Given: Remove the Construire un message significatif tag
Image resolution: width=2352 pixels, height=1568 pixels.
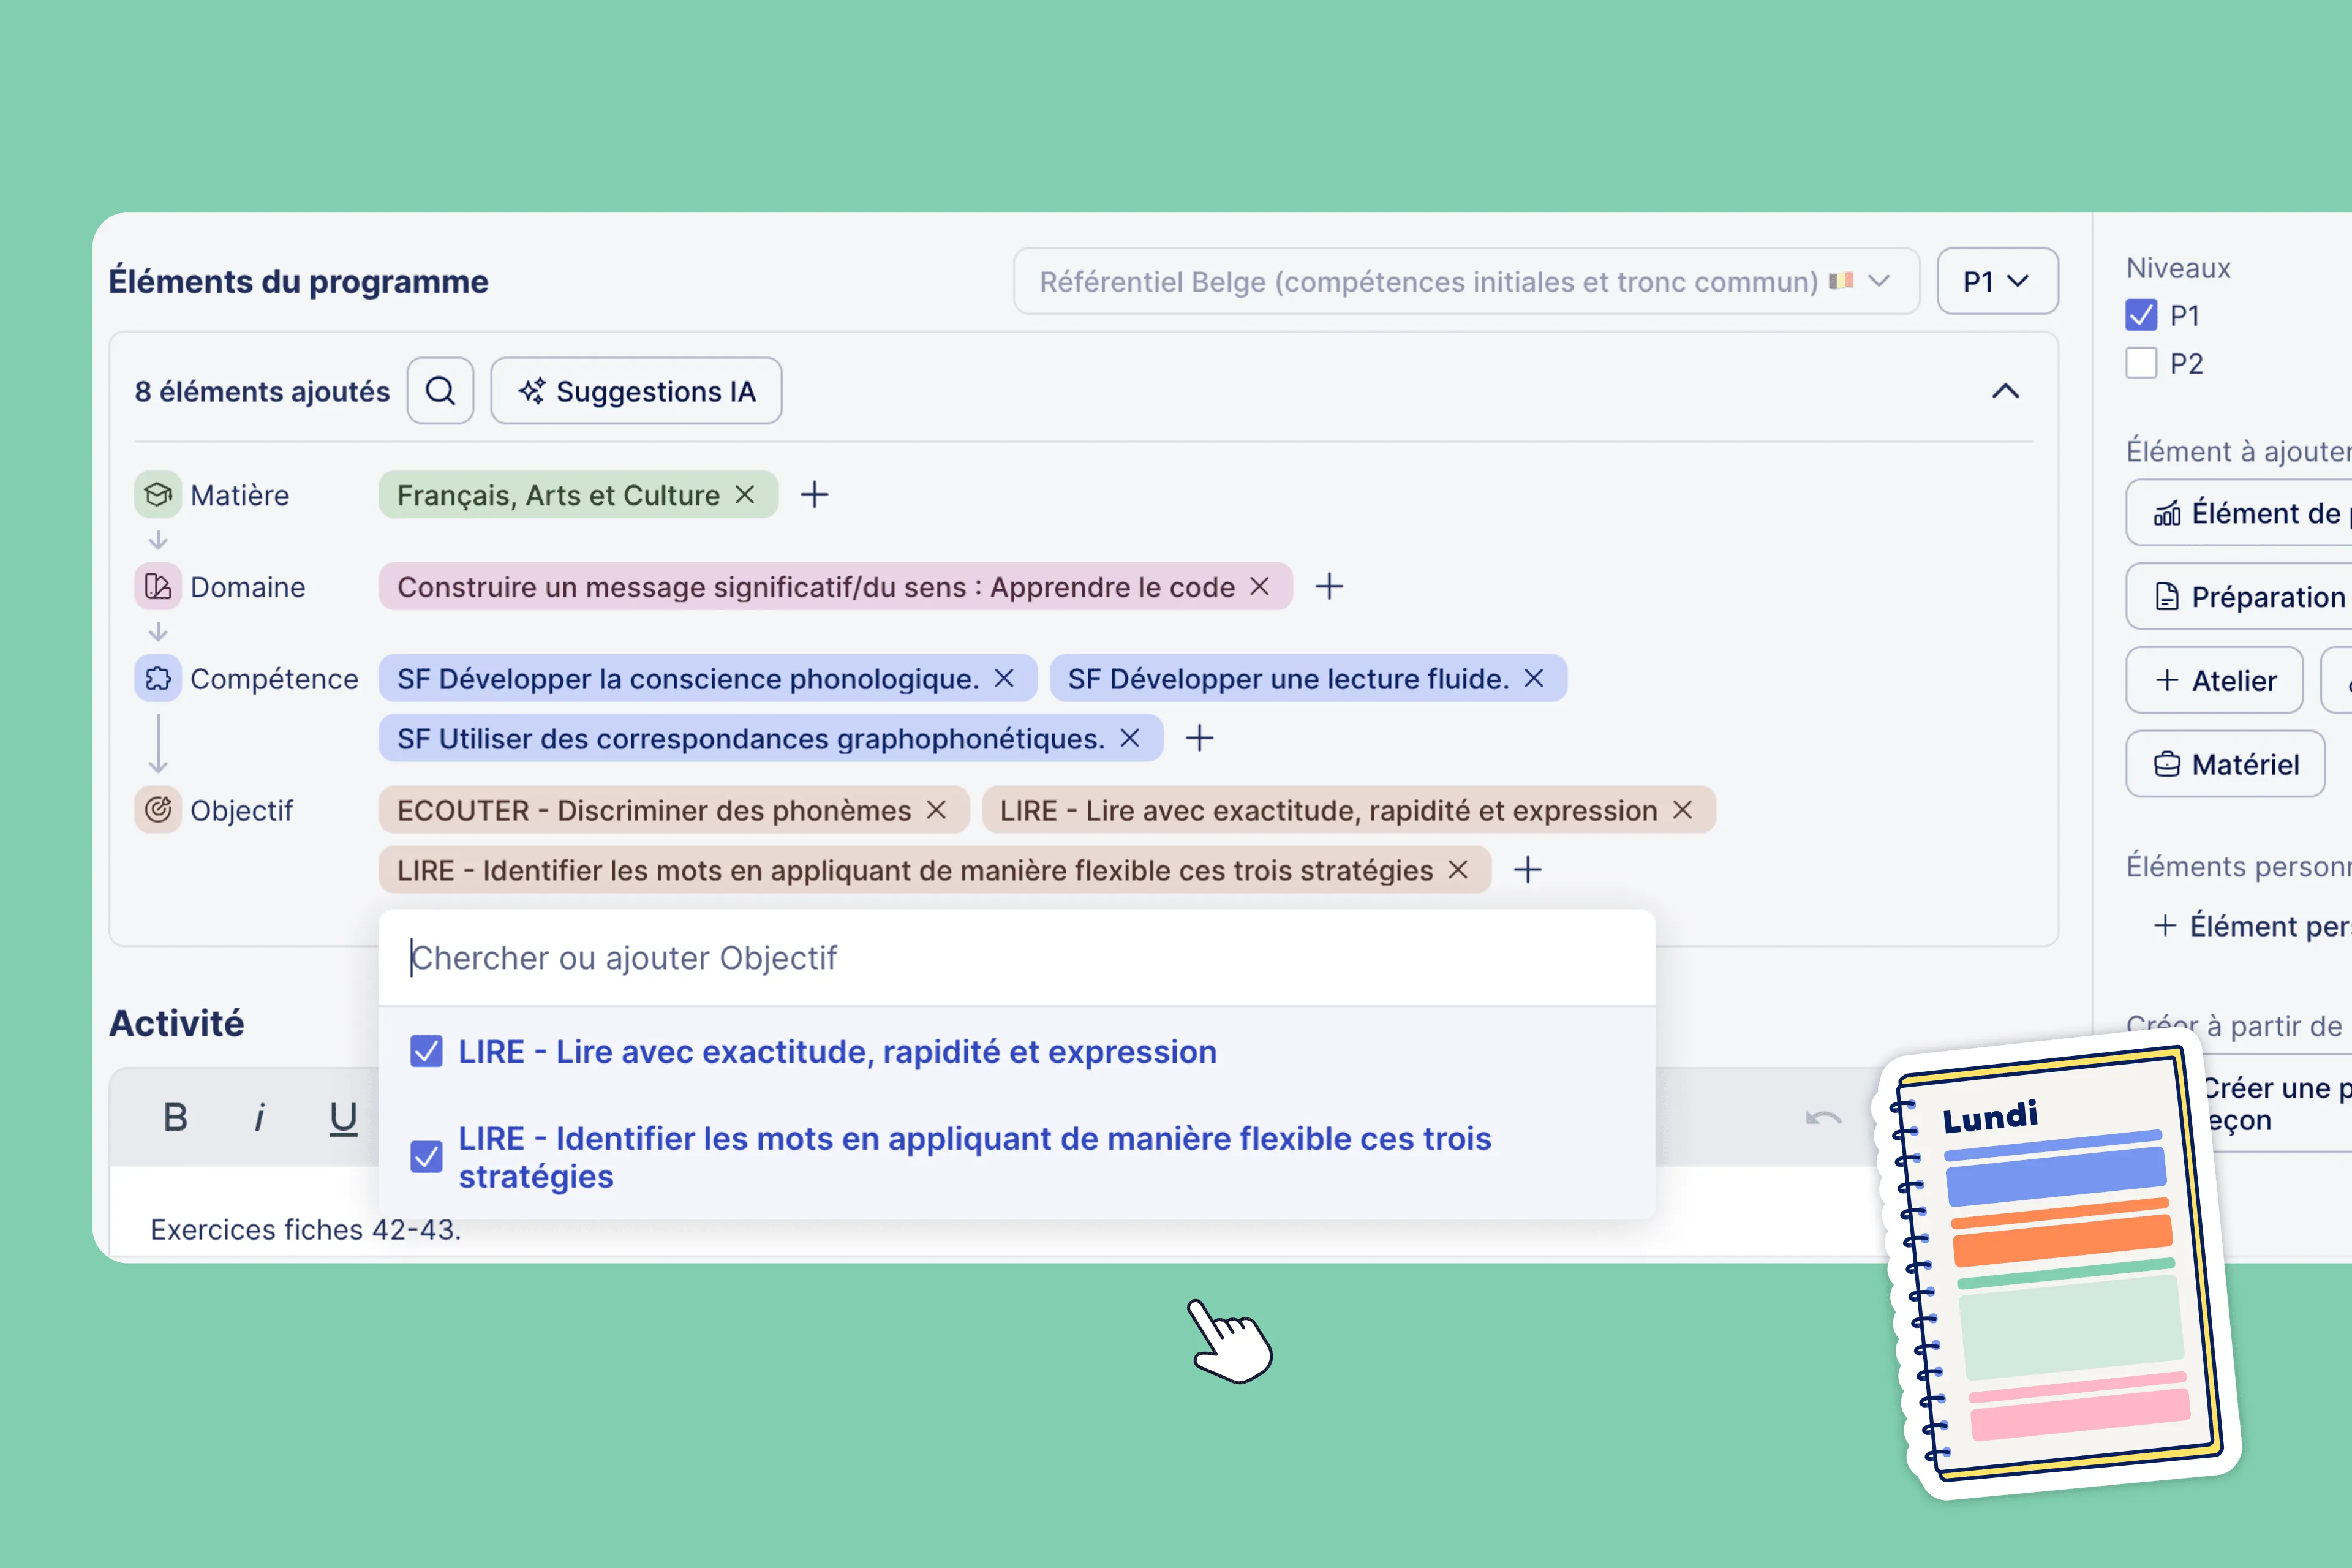Looking at the screenshot, I should pyautogui.click(x=1260, y=587).
